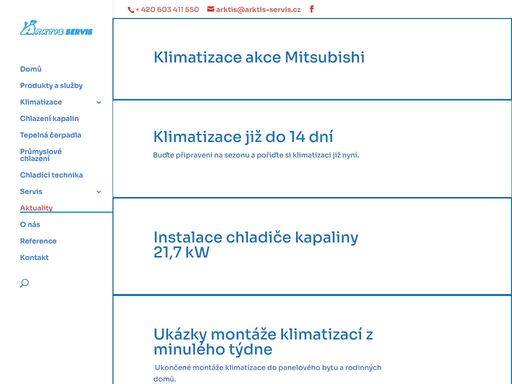Expand the Servis submenu arrow
The height and width of the screenshot is (384, 512).
[x=99, y=192]
